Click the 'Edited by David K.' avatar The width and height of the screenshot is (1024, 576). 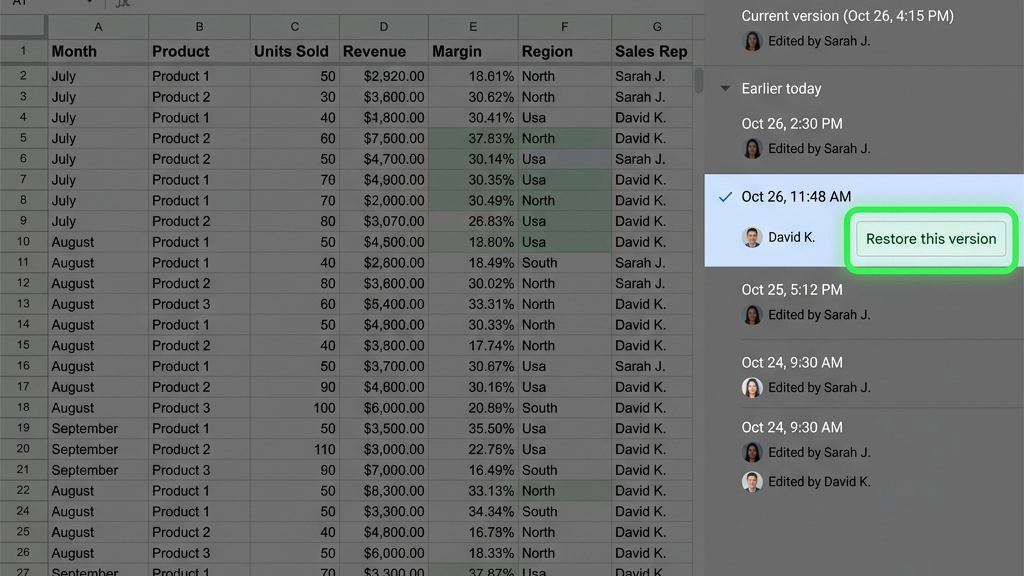(752, 482)
